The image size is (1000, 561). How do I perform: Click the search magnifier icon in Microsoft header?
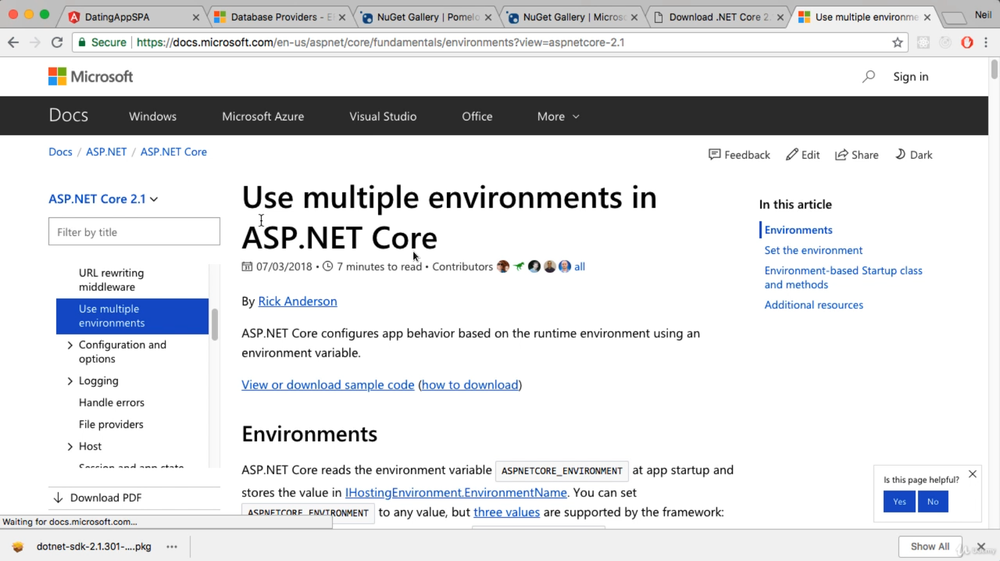coord(868,76)
